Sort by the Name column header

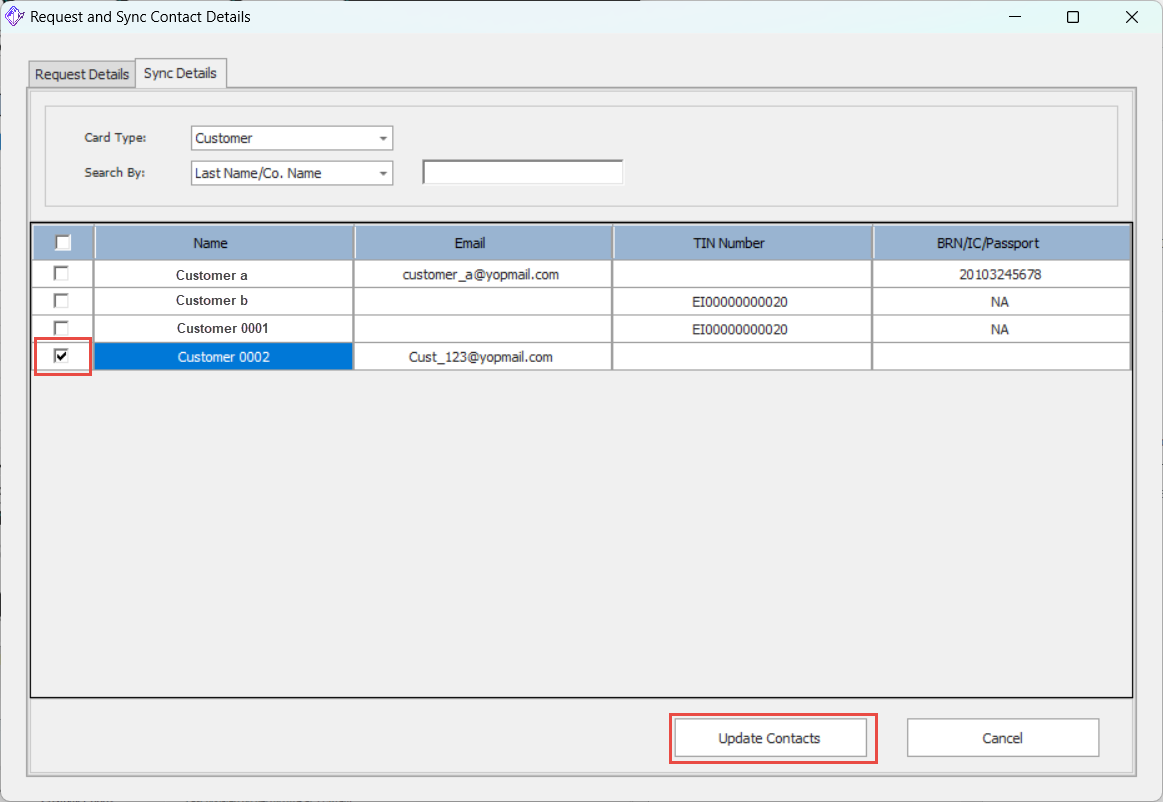[211, 243]
